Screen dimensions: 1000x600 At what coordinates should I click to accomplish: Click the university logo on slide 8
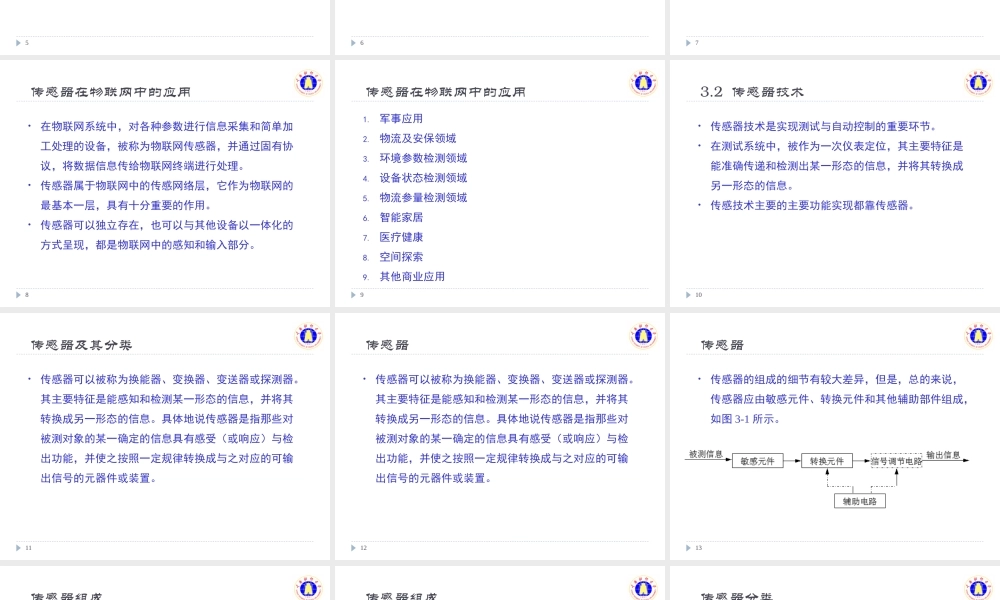308,83
